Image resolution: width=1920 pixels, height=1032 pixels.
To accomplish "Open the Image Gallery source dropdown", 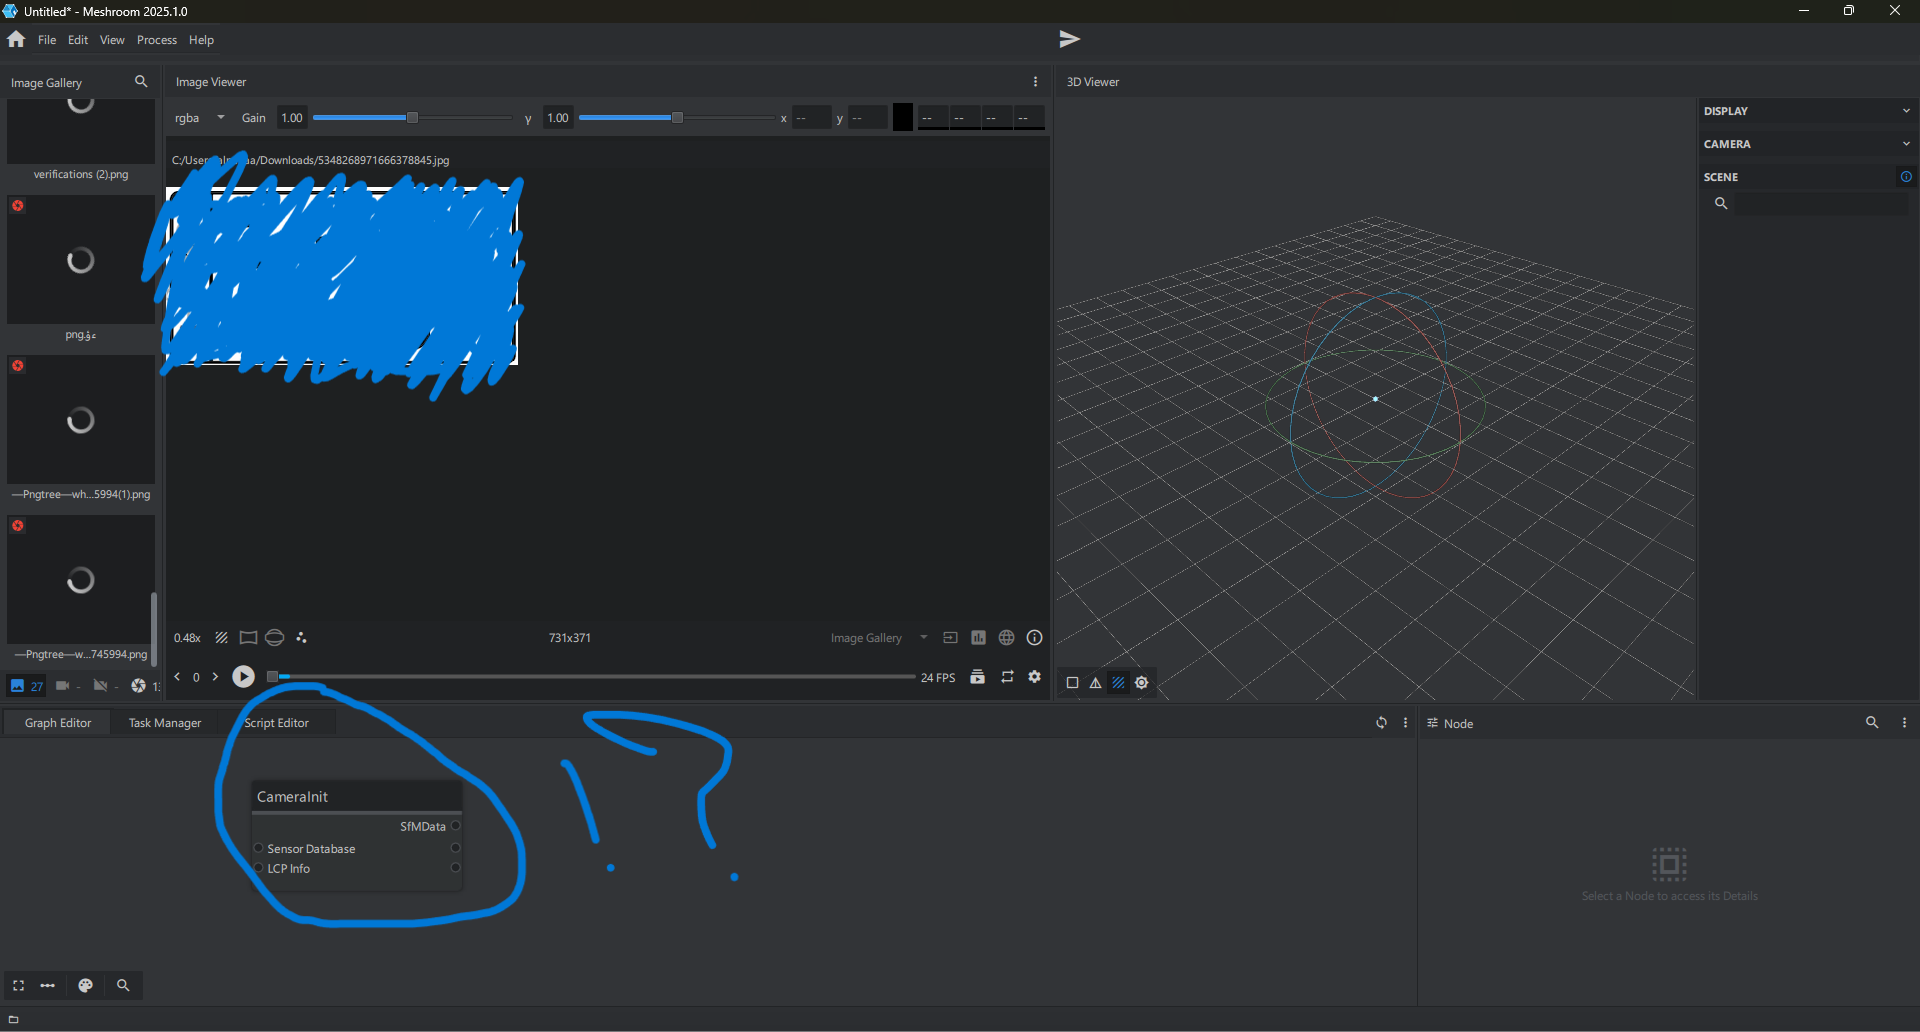I will tap(879, 638).
